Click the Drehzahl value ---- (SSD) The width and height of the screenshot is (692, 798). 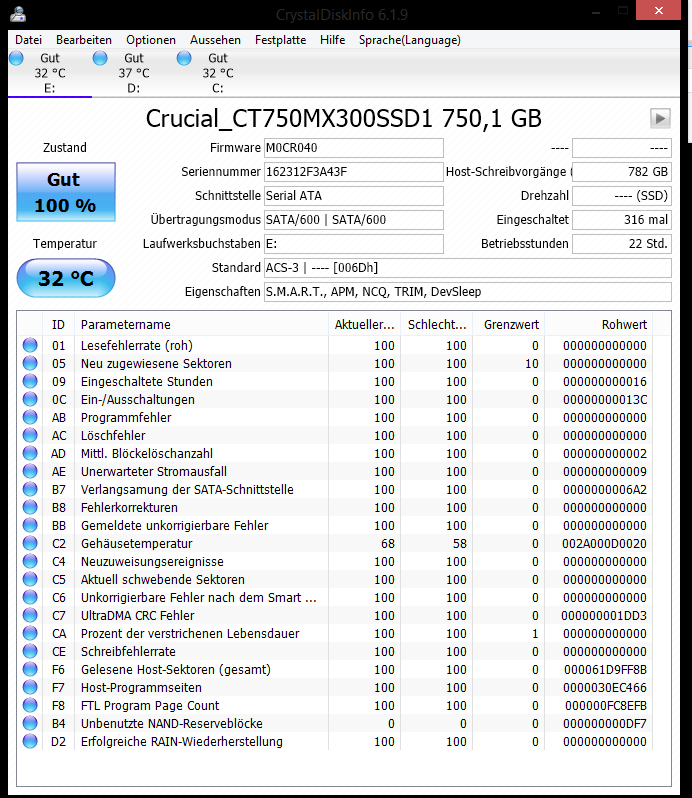point(622,196)
